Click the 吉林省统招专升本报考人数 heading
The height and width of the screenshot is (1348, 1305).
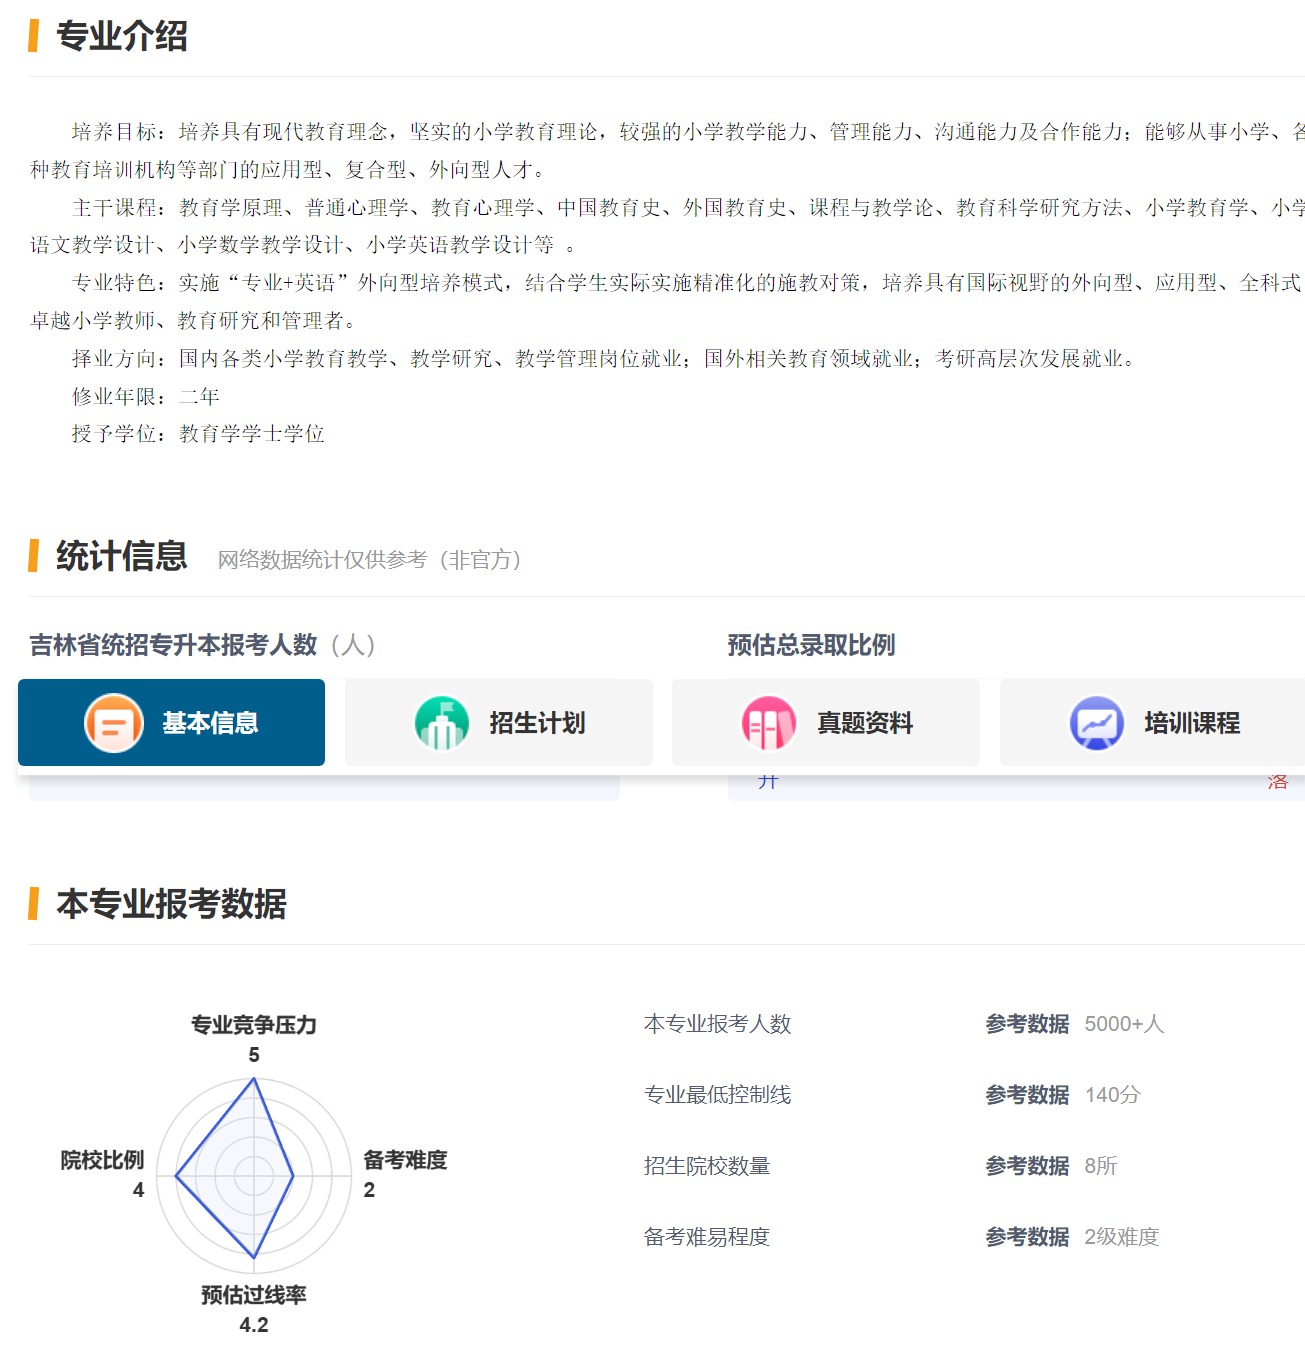tap(176, 645)
